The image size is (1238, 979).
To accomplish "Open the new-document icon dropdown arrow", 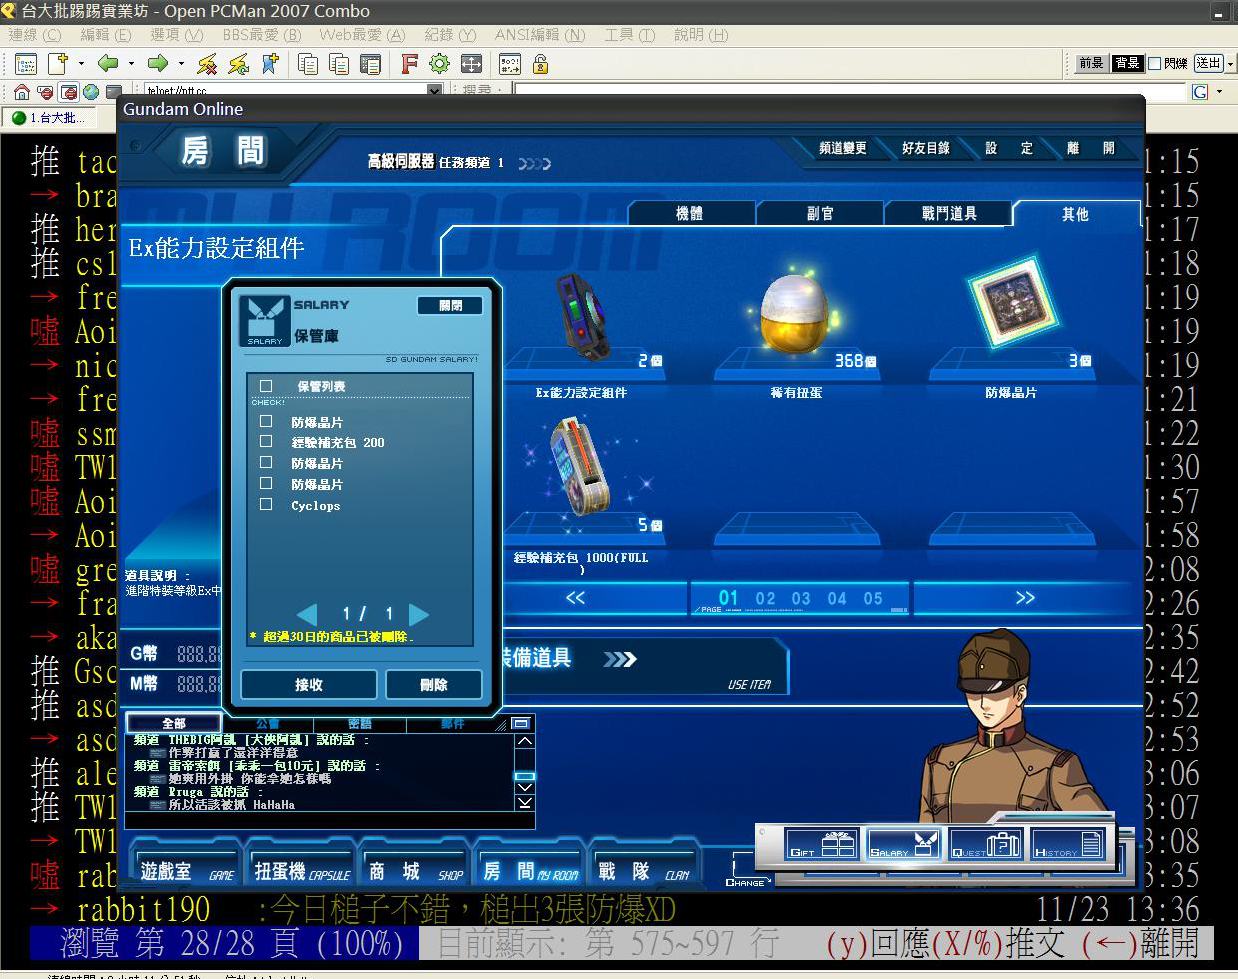I will point(81,64).
